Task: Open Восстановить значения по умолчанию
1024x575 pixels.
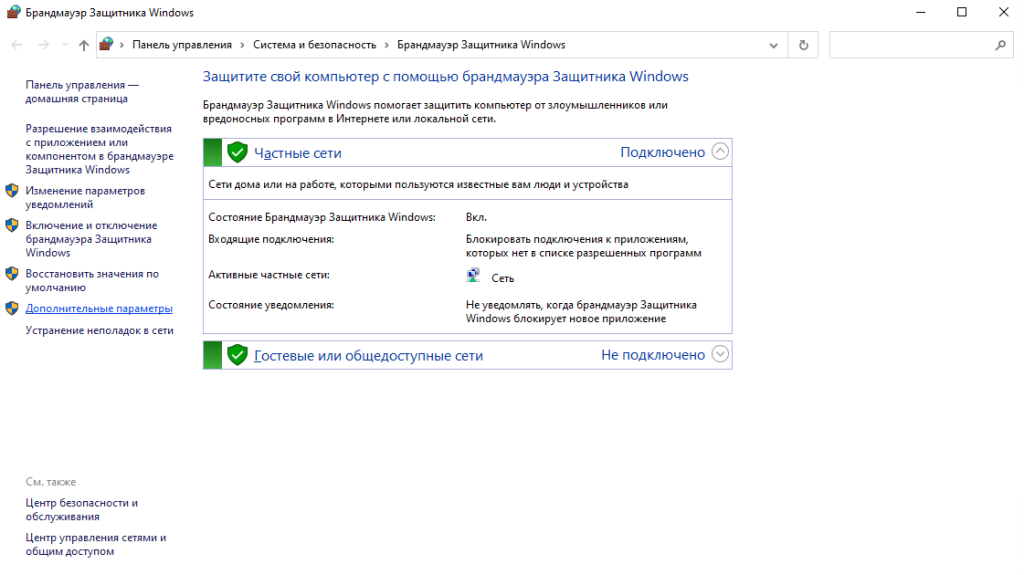Action: 92,280
